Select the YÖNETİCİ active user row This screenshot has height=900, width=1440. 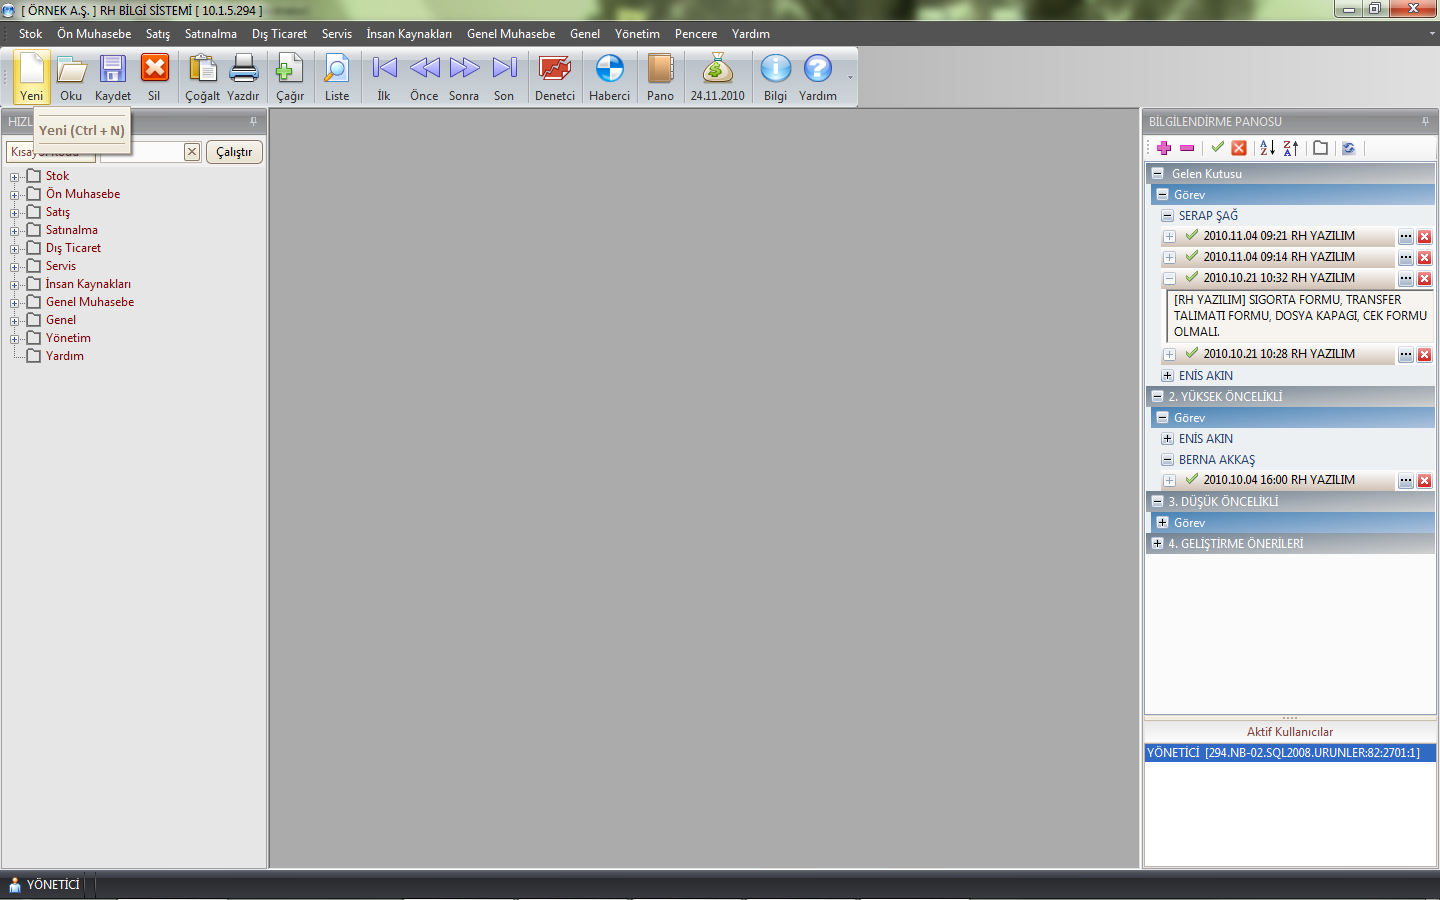tap(1289, 753)
